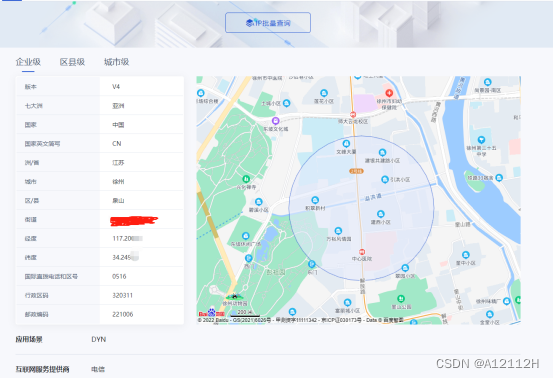Click the 富丽苑小区 building marker

coord(347,302)
